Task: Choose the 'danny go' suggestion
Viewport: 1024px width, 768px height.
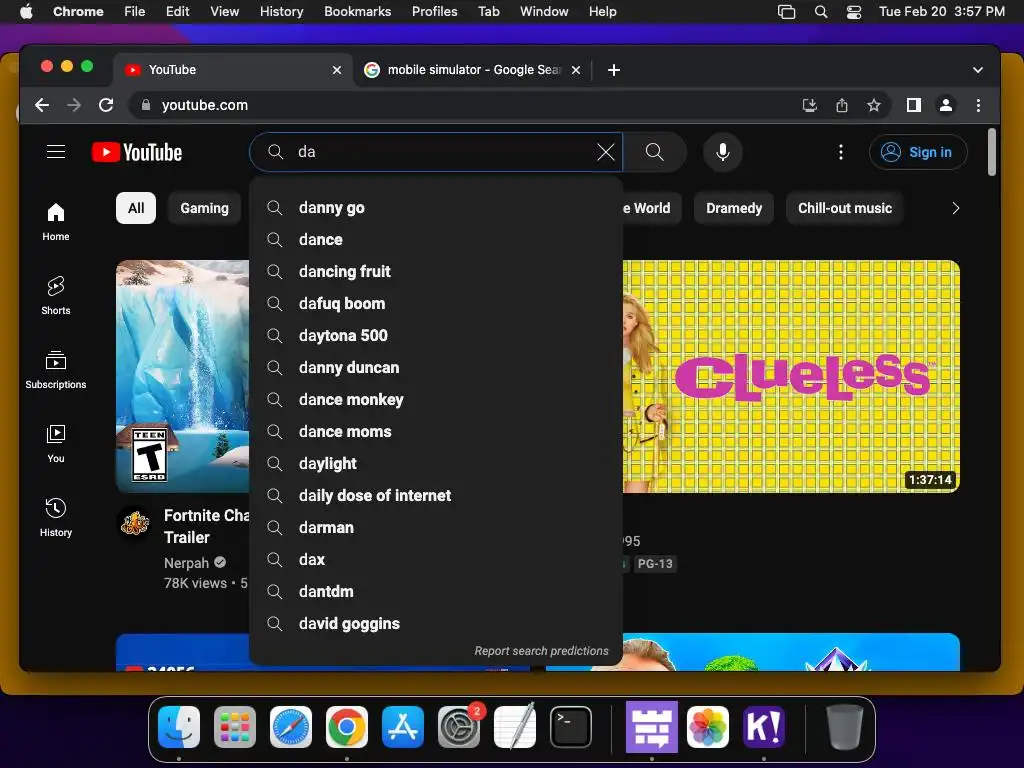Action: tap(436, 208)
